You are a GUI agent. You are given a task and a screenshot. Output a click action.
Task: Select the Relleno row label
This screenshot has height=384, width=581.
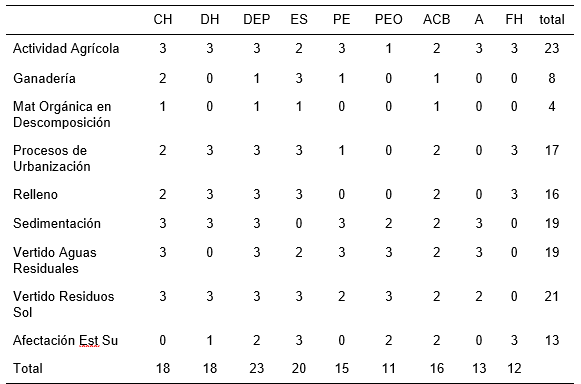(35, 194)
